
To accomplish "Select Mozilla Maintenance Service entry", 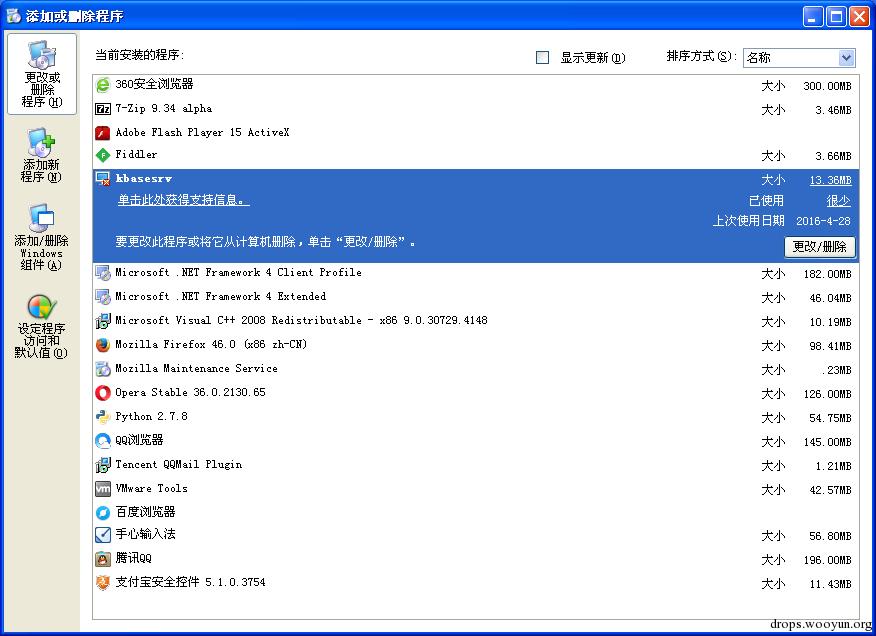I will (x=197, y=368).
